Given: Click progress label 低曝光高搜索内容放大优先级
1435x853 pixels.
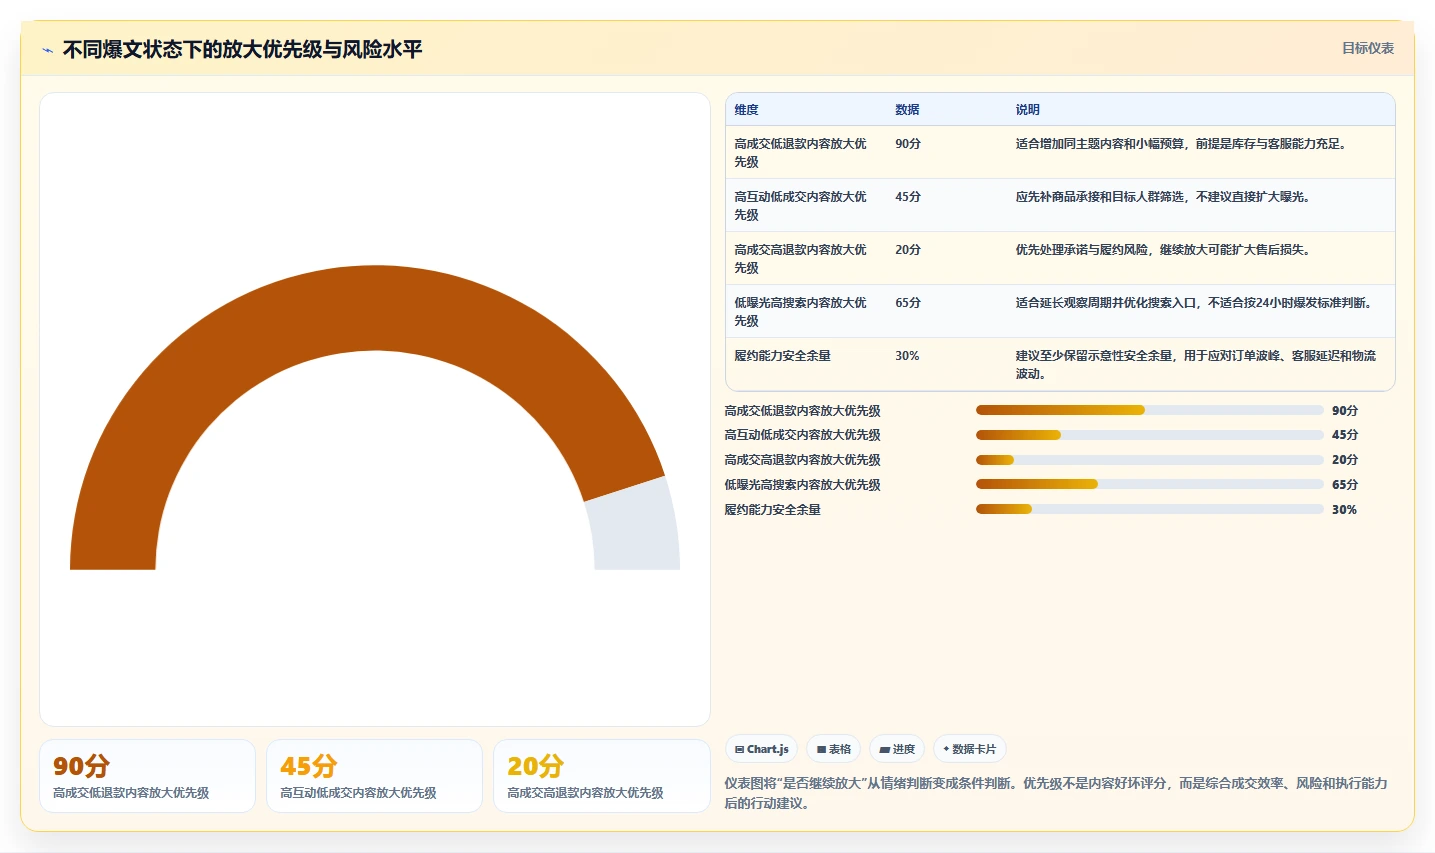Looking at the screenshot, I should coord(802,485).
